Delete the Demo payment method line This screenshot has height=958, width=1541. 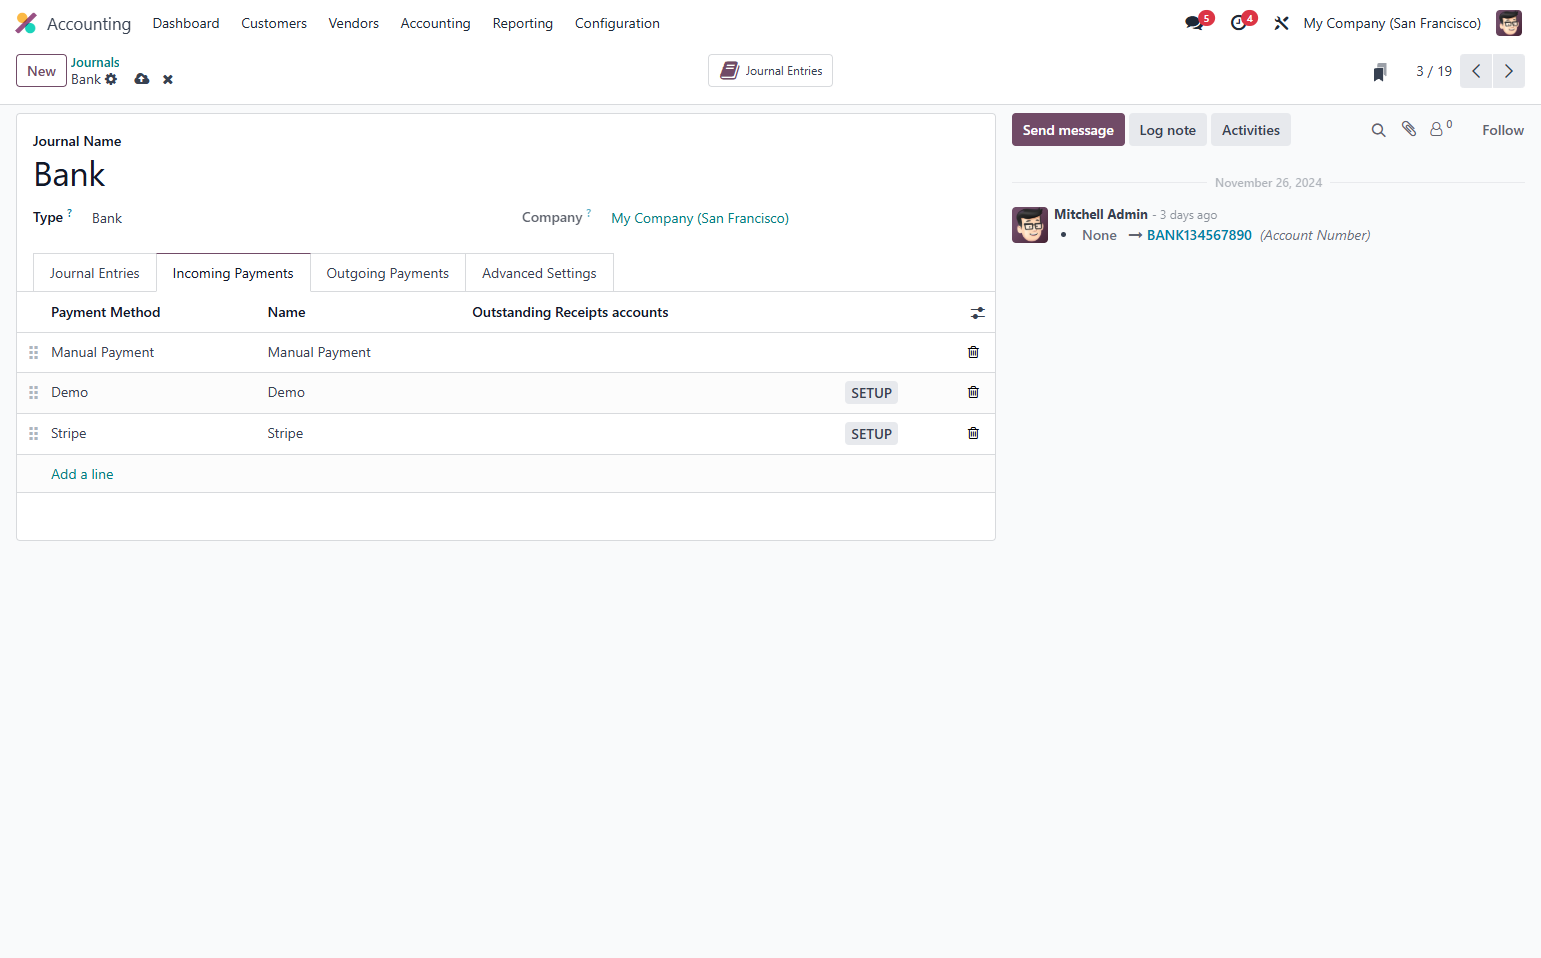[x=973, y=392]
